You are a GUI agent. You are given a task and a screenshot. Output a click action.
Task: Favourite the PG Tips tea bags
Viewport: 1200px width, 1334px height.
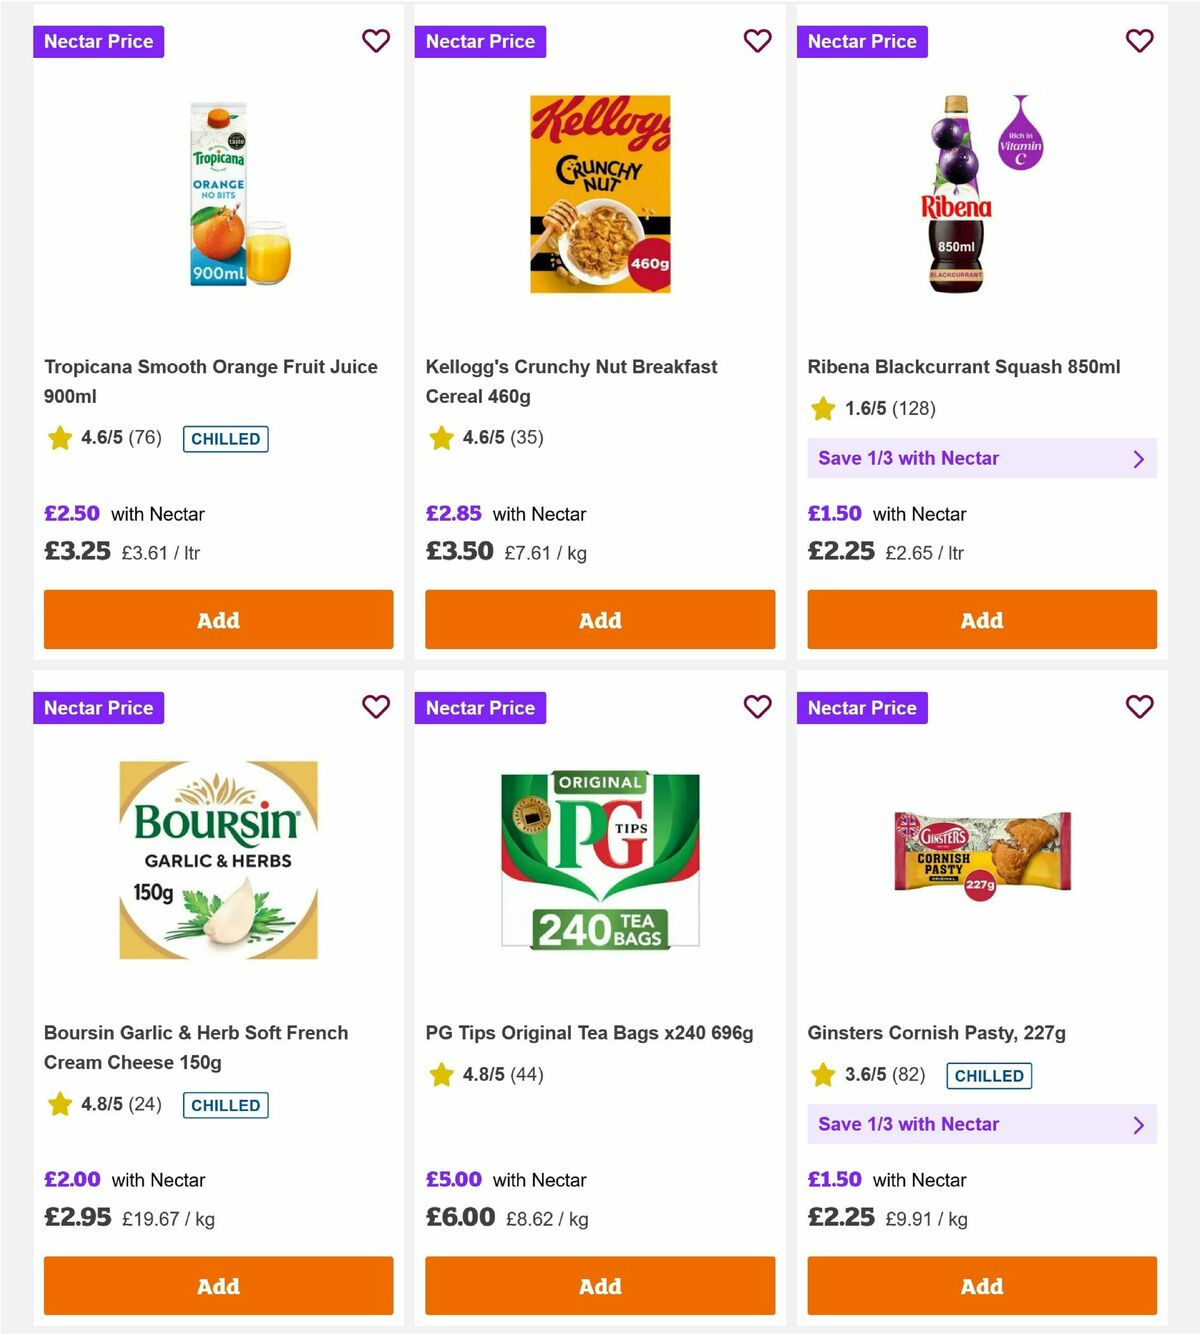click(x=758, y=707)
